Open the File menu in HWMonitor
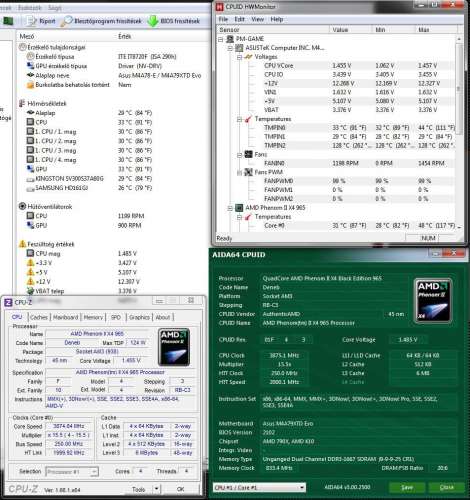The height and width of the screenshot is (500, 470). click(x=223, y=19)
